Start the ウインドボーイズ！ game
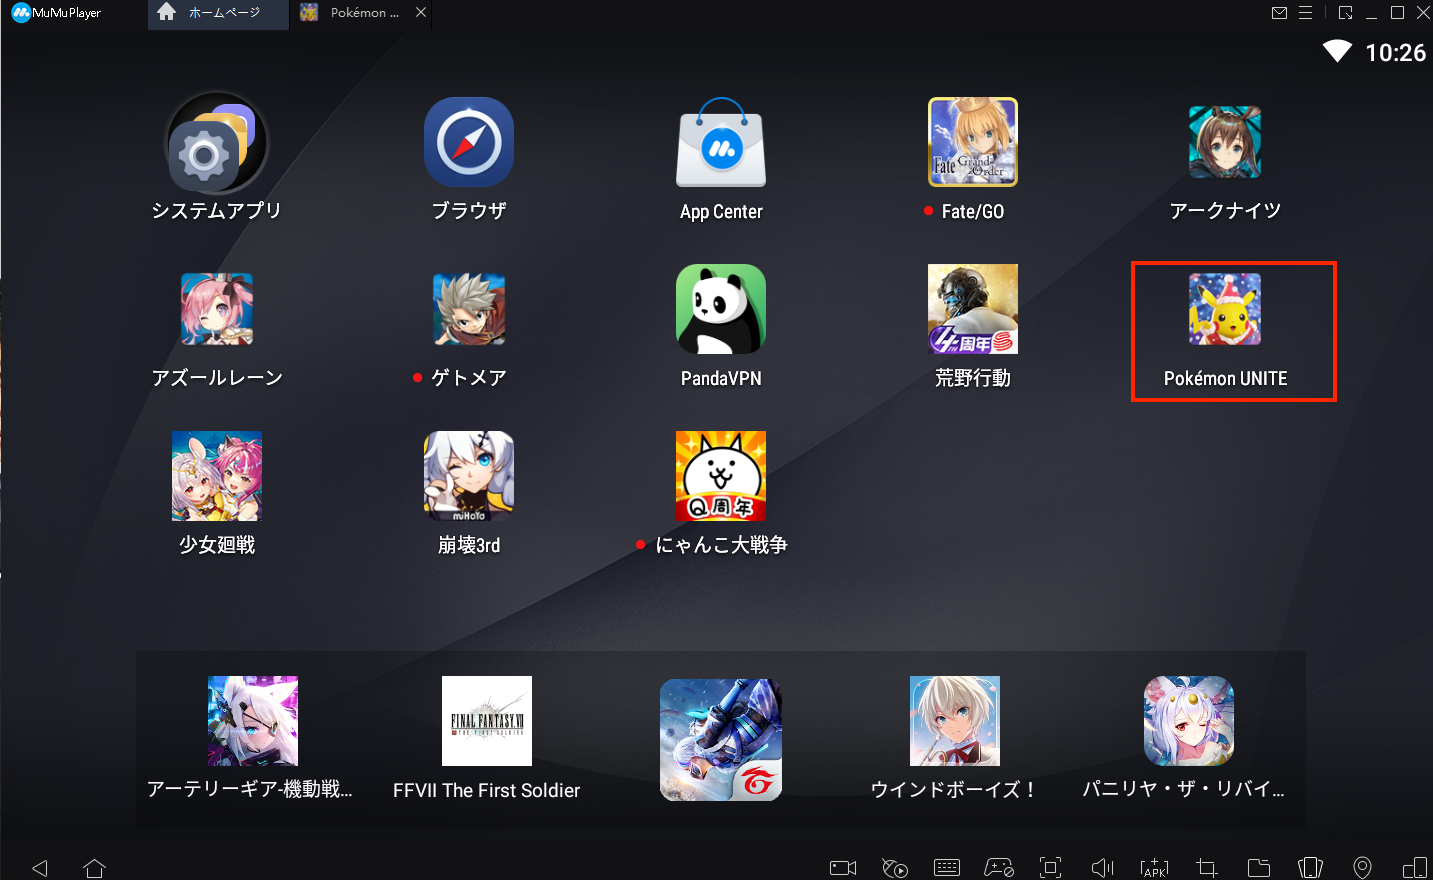Image resolution: width=1433 pixels, height=880 pixels. click(955, 721)
